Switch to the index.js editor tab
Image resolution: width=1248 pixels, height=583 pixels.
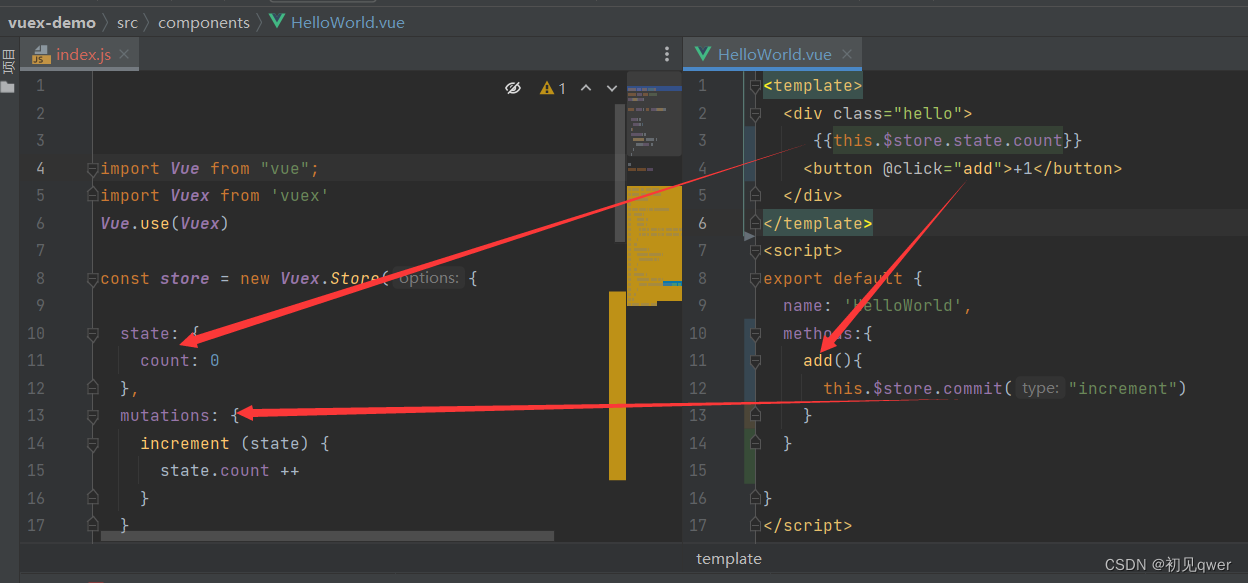pyautogui.click(x=79, y=54)
